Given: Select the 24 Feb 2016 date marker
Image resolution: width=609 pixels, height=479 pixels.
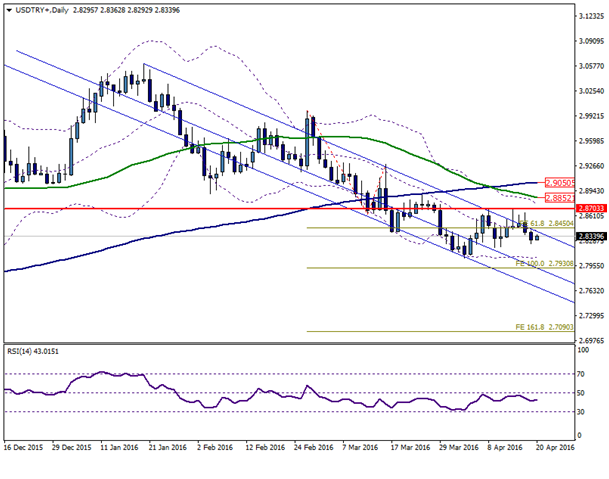Looking at the screenshot, I should [x=316, y=450].
